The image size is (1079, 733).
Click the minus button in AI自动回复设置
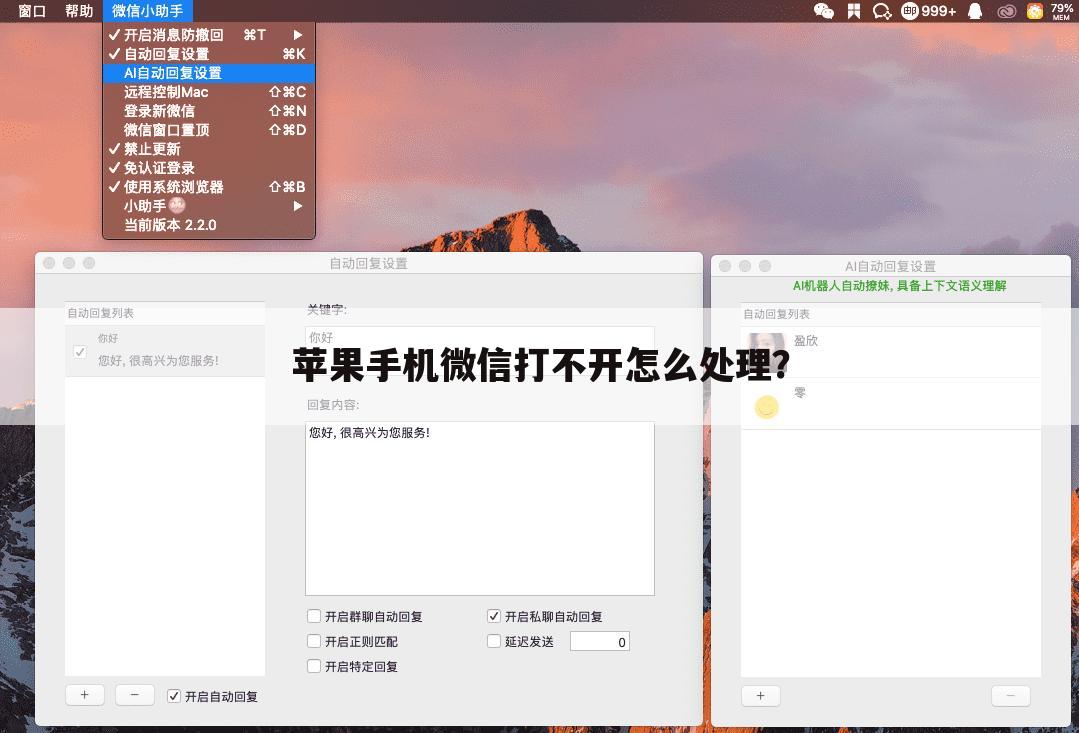1010,696
